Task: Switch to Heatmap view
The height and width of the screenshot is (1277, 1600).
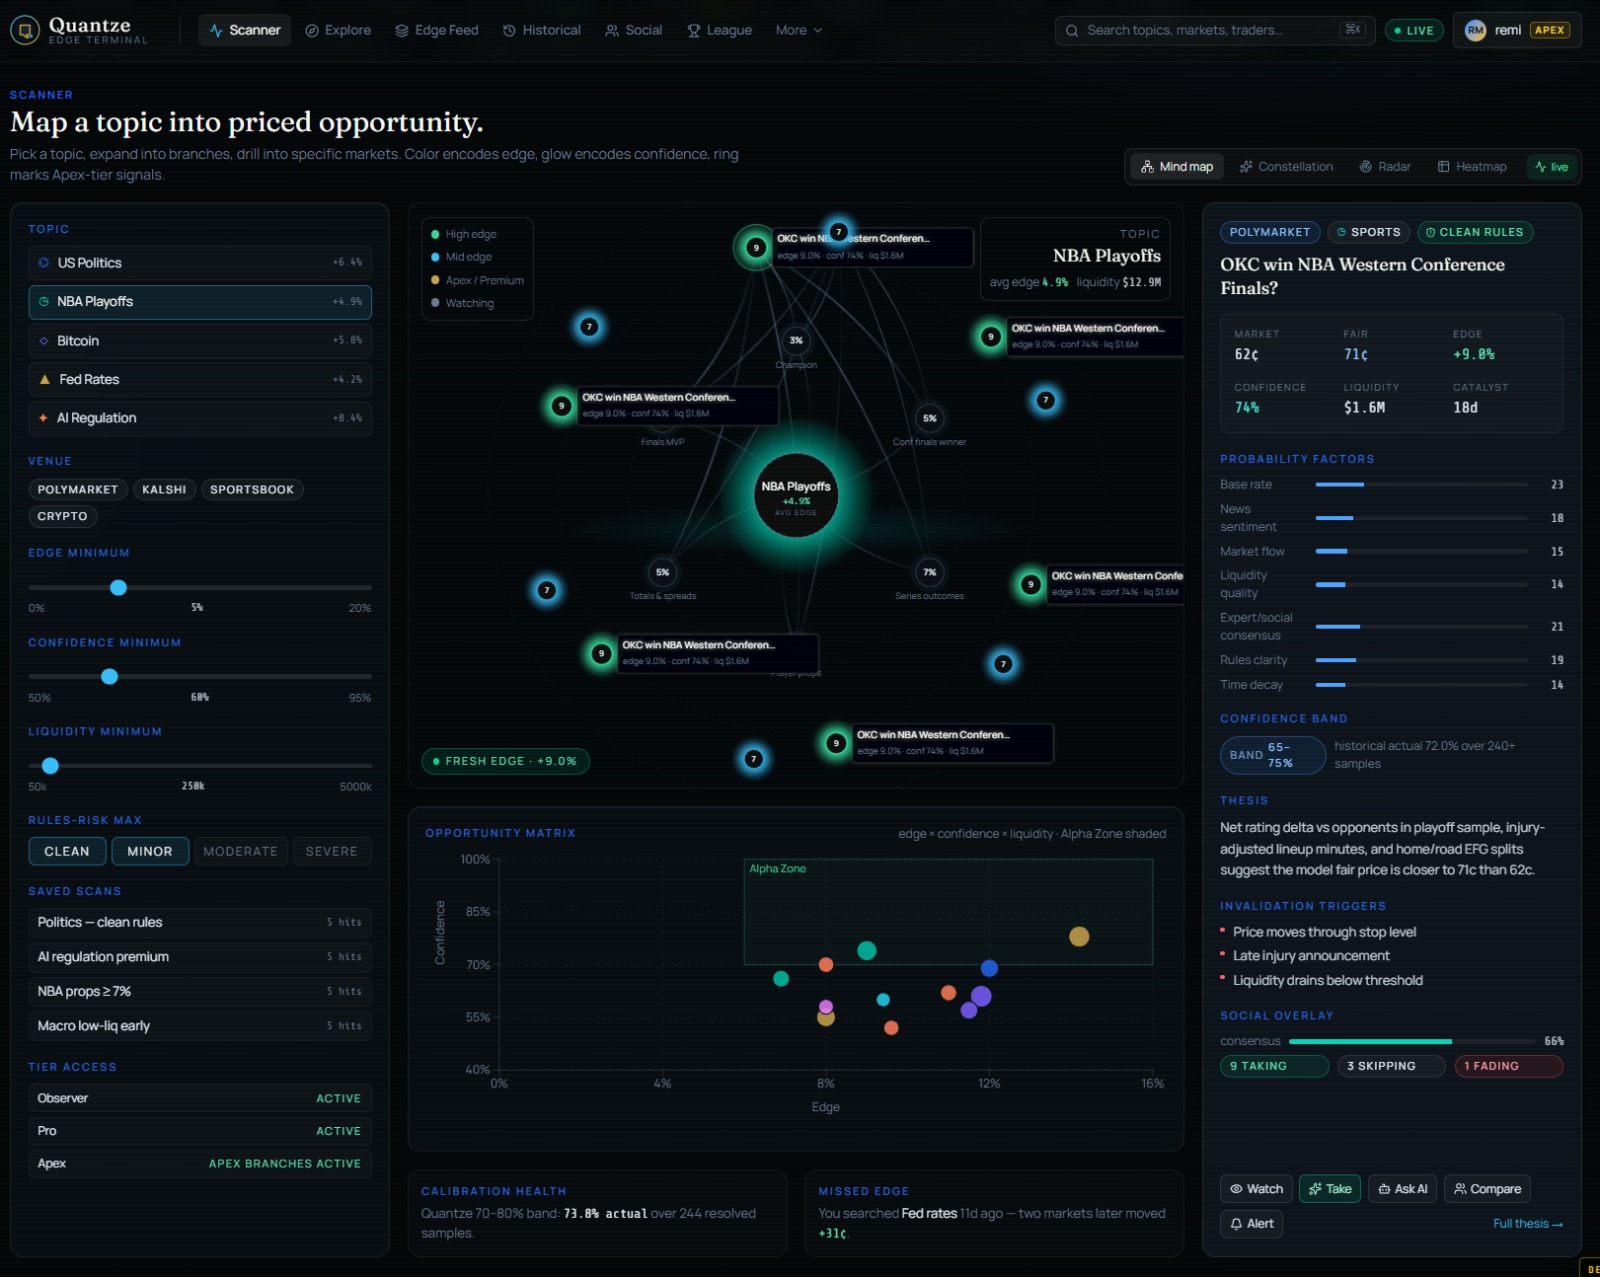Action: point(1472,167)
